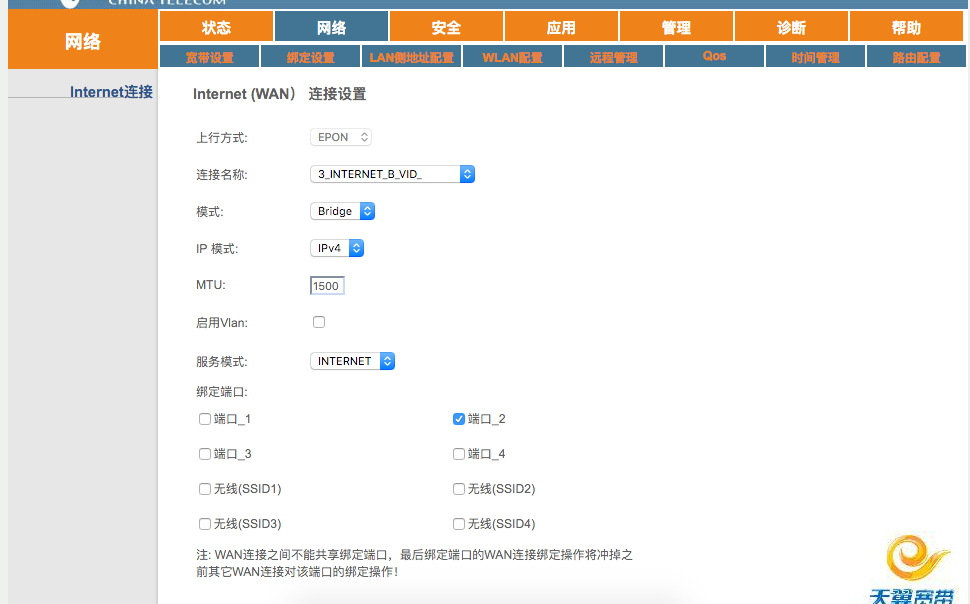Open LAN侧地址配置 submenu
The width and height of the screenshot is (970, 604).
(x=411, y=56)
